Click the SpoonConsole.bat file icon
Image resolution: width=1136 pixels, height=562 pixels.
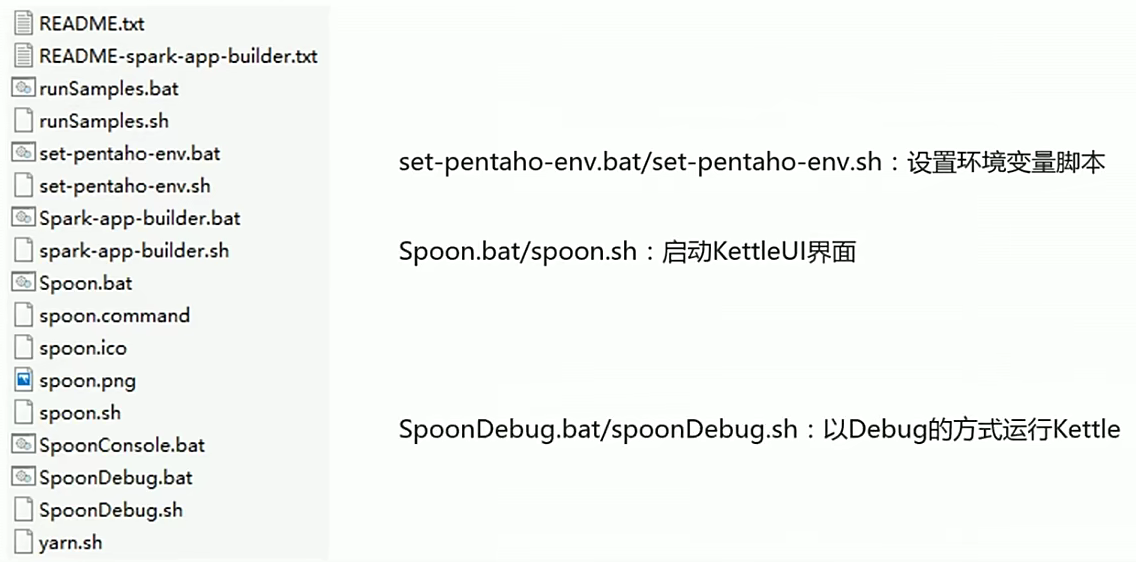pos(24,444)
